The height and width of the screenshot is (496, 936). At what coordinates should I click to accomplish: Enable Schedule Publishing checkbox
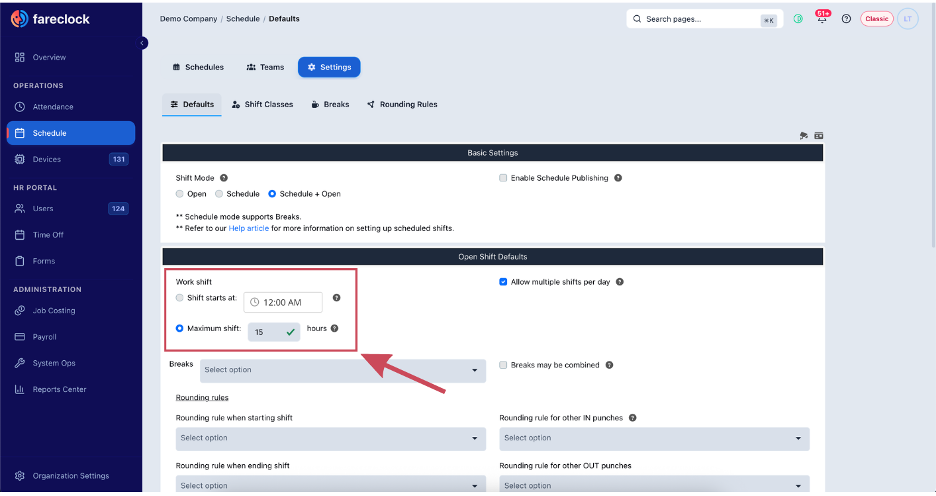tap(503, 178)
